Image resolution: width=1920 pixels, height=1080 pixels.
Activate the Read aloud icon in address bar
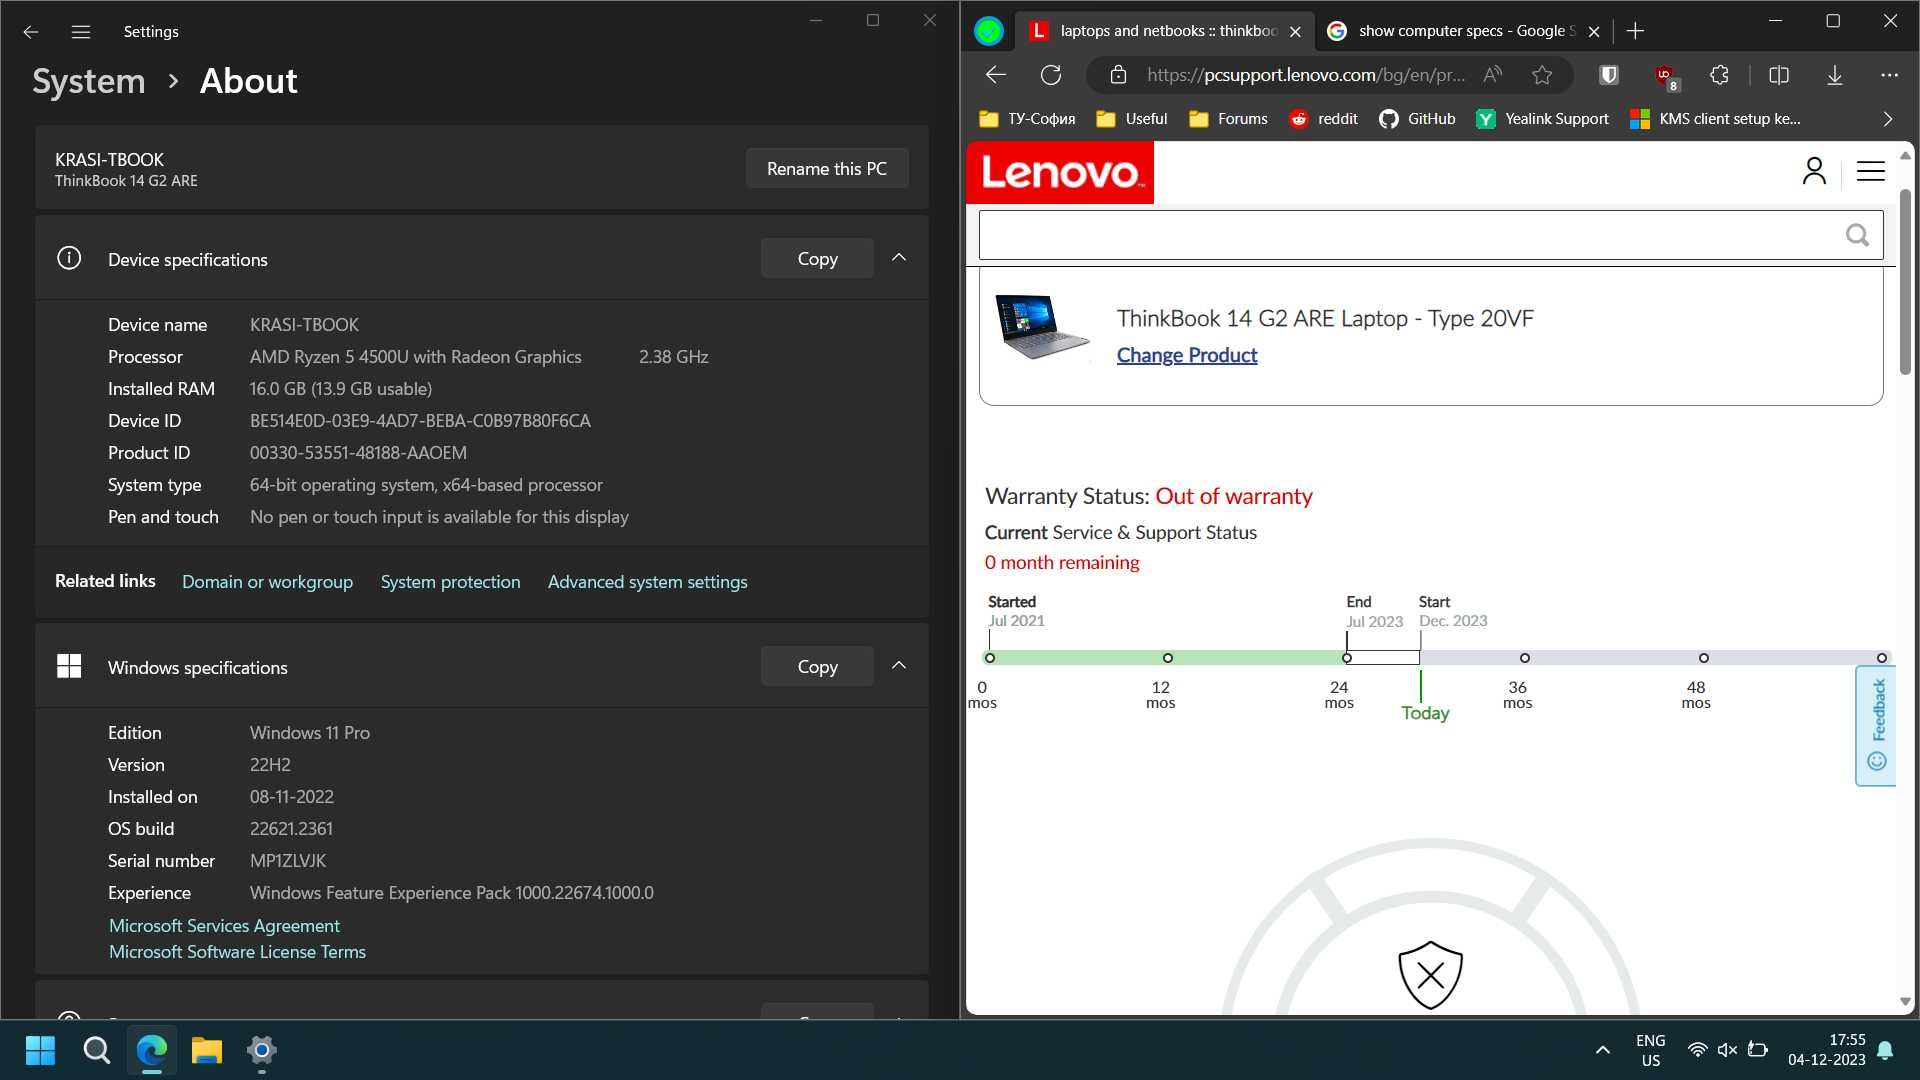point(1493,75)
